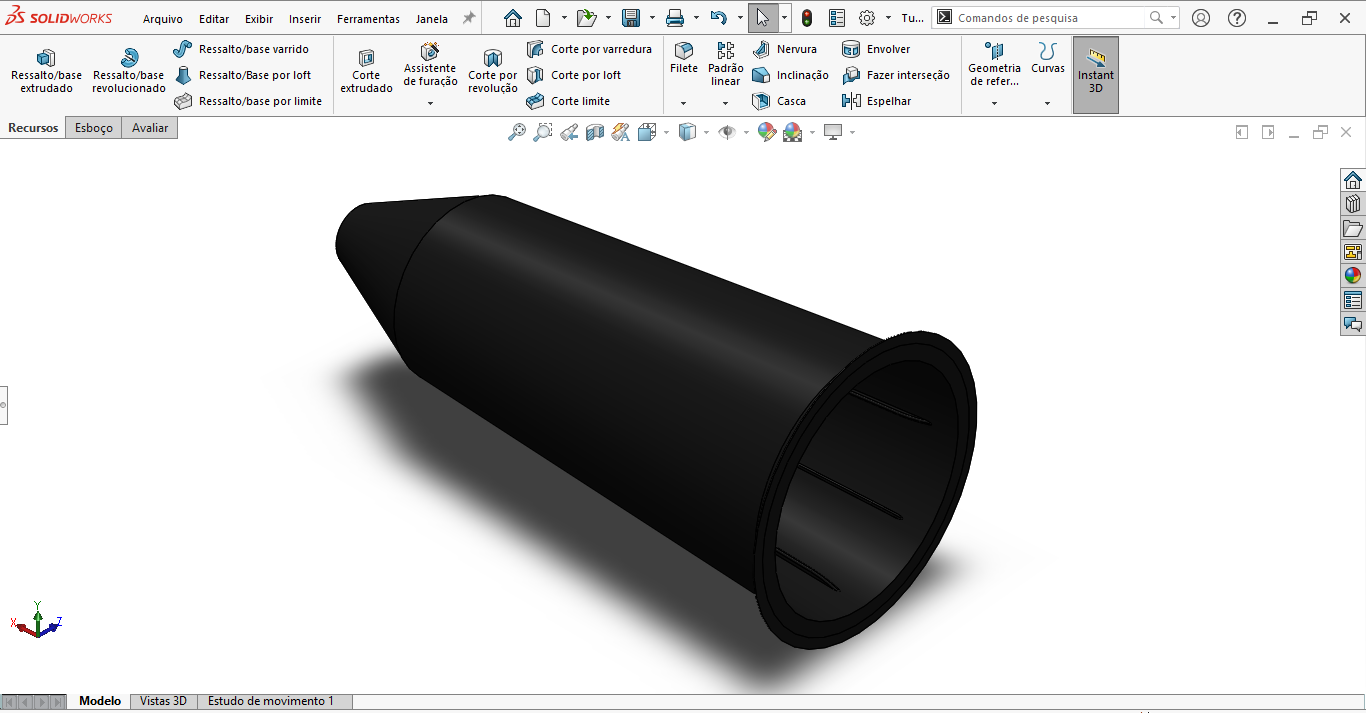1366x713 pixels.
Task: Open file properties icon
Action: [837, 18]
